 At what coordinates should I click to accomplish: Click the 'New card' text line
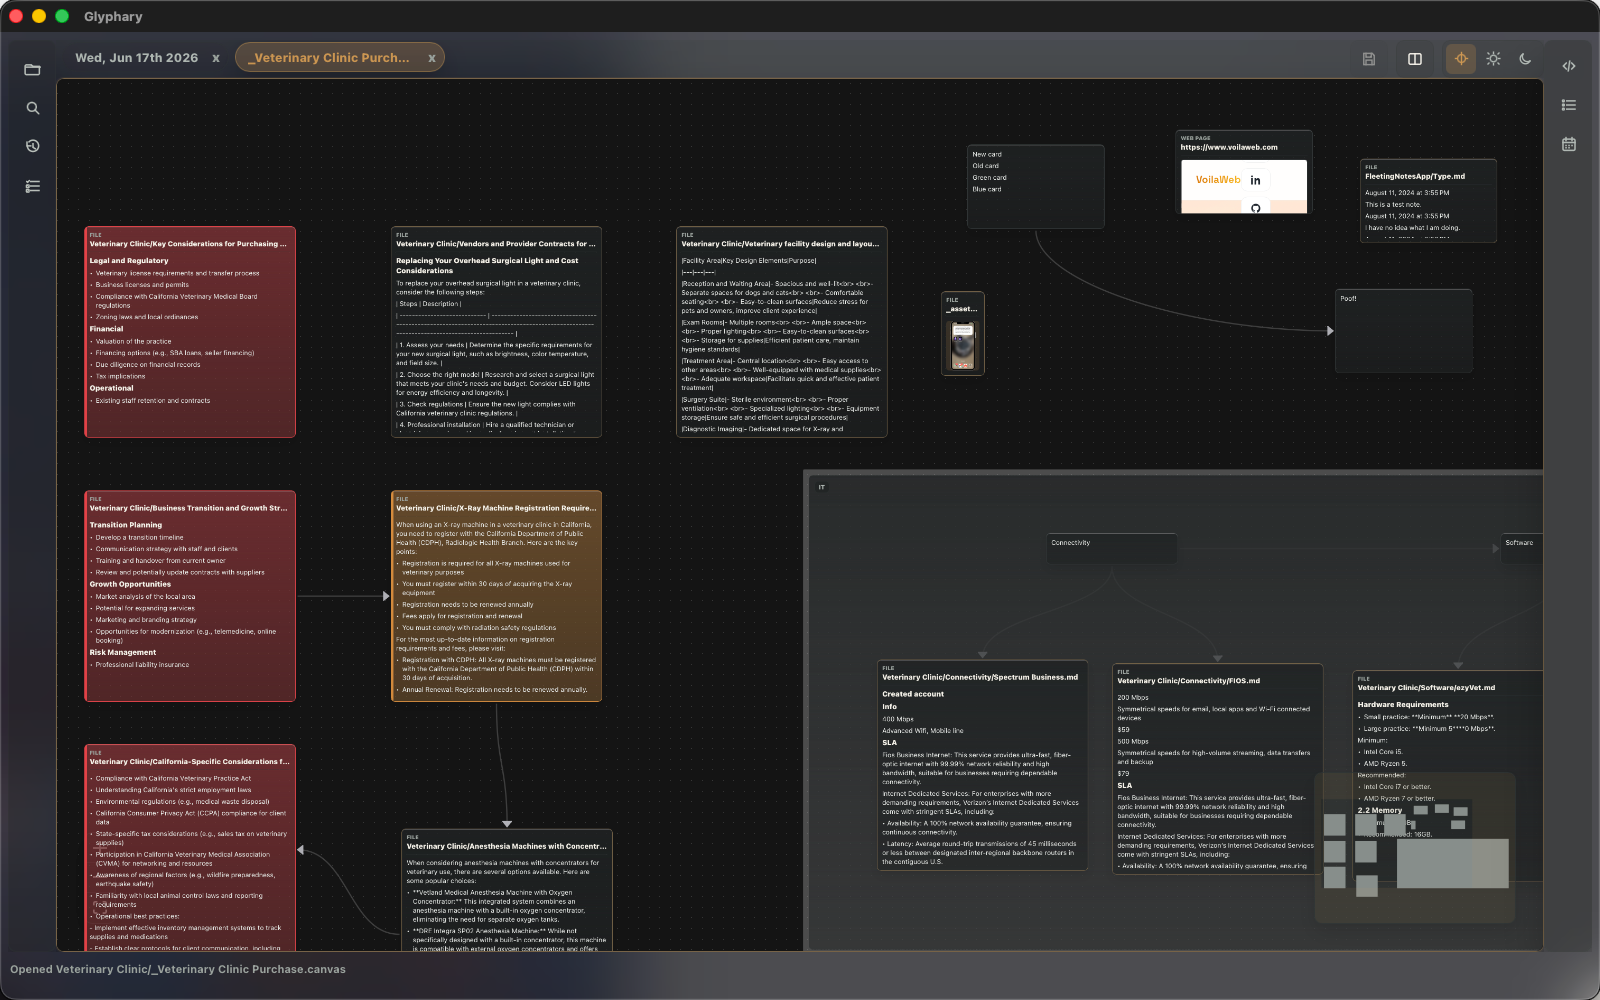coord(986,155)
